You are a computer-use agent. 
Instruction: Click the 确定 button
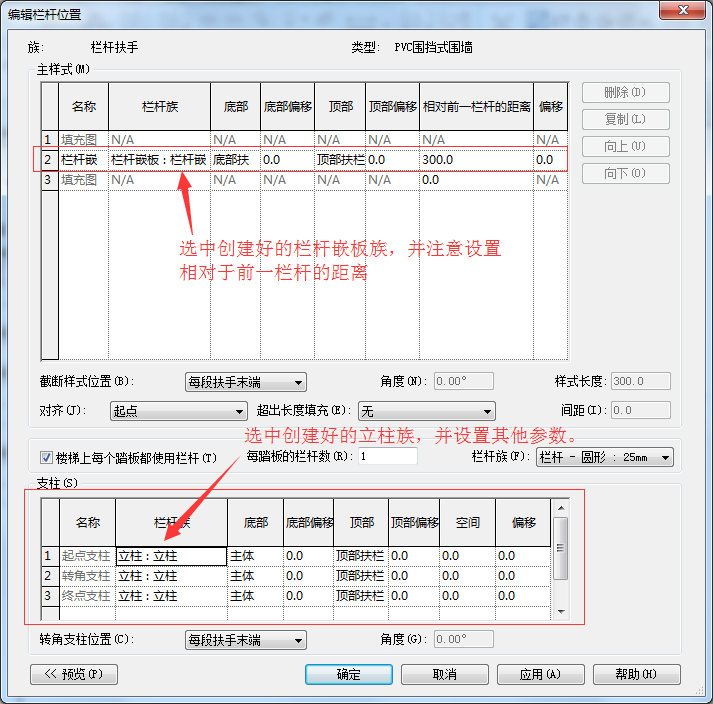[349, 675]
